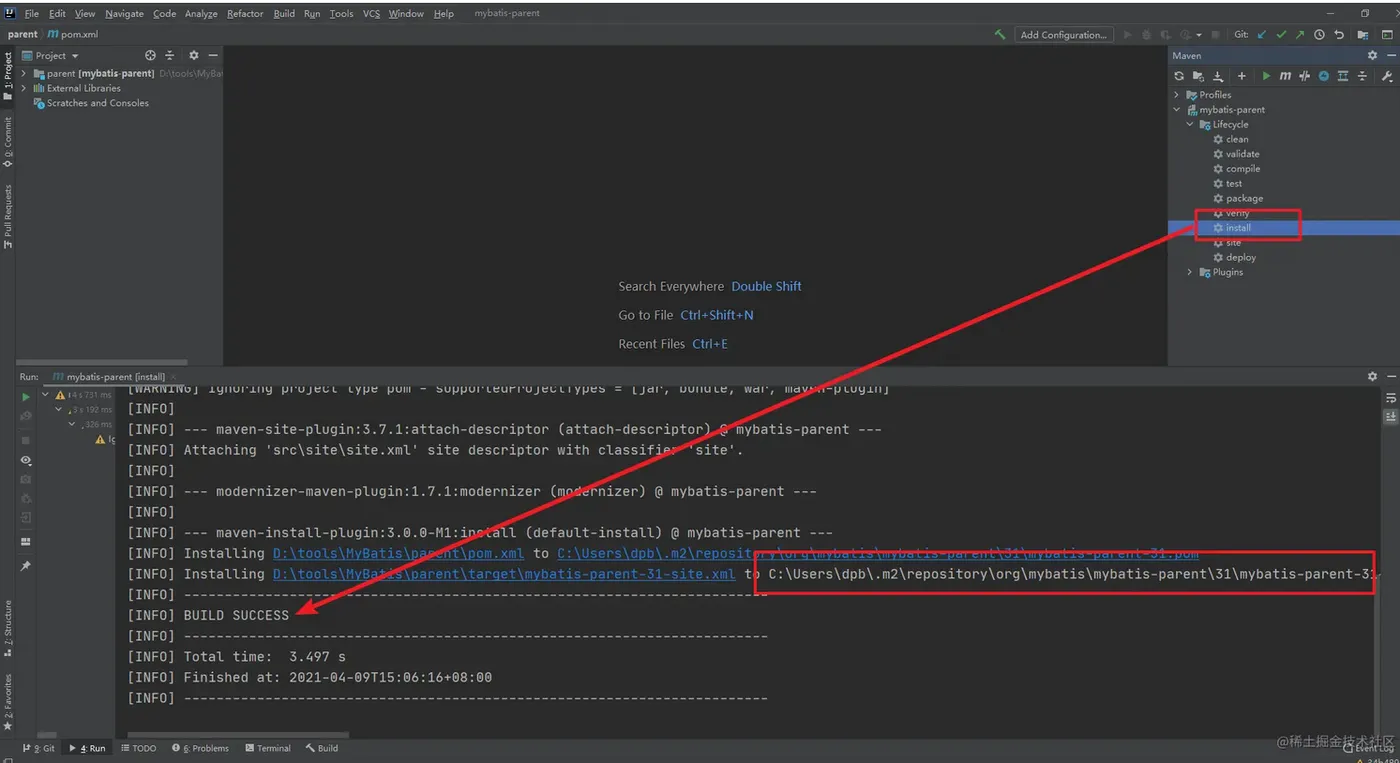Viewport: 1400px width, 763px height.
Task: Hide the Maven tool window
Action: pos(1390,56)
